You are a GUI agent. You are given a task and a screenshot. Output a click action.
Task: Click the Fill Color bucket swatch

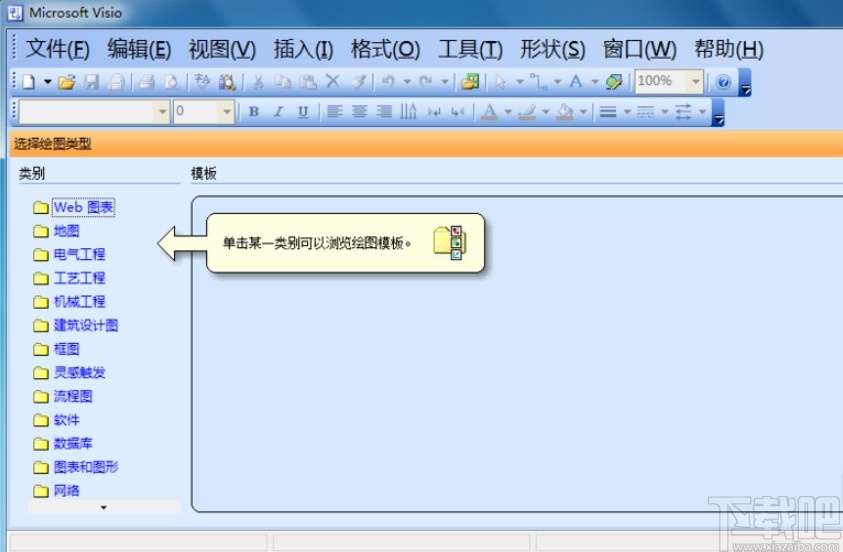tap(565, 112)
